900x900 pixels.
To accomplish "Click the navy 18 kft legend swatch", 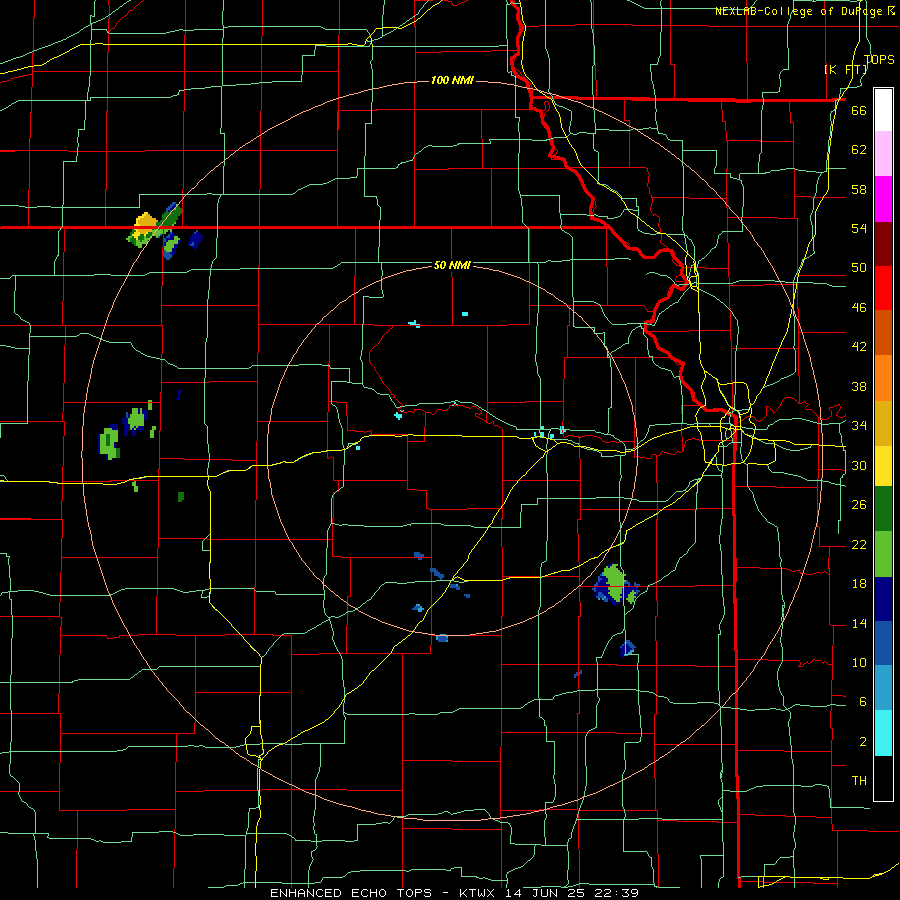I will pyautogui.click(x=883, y=599).
